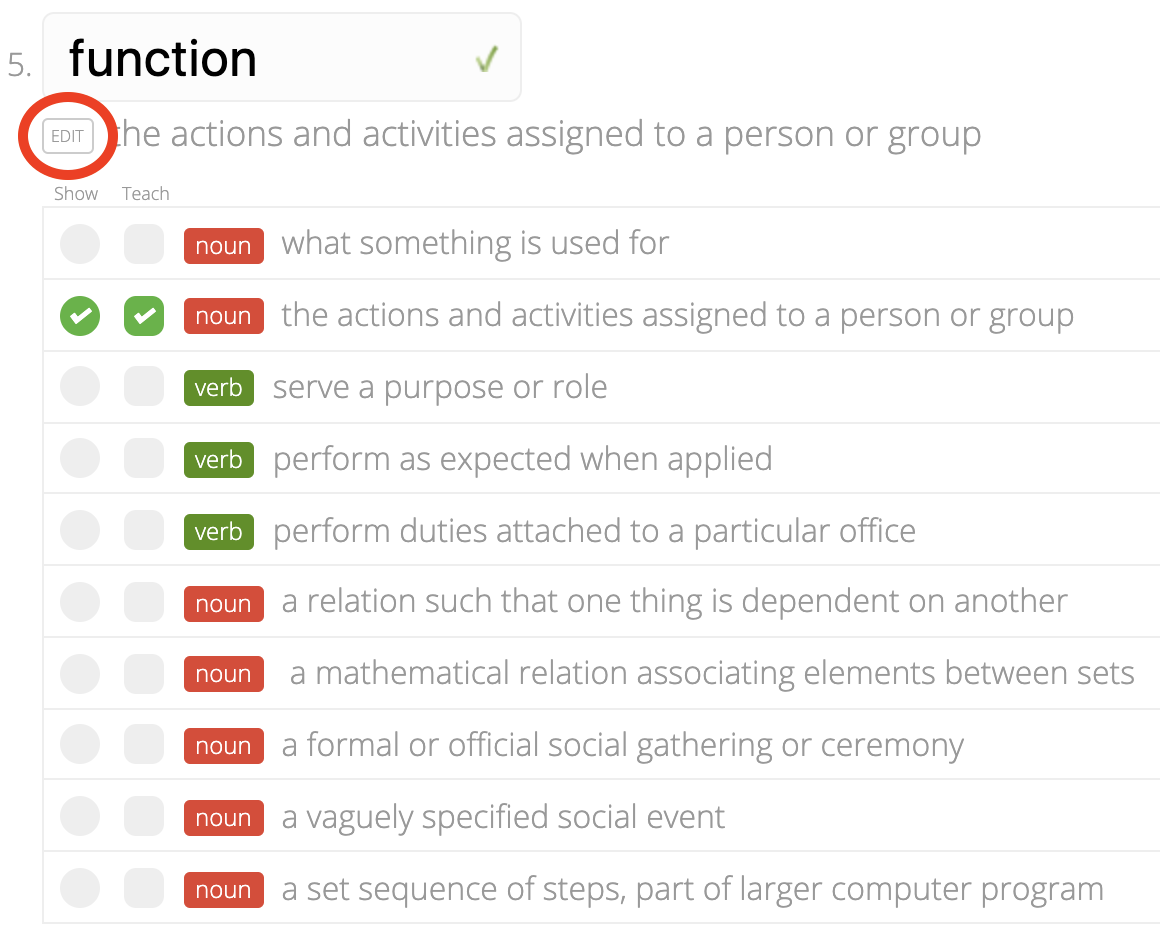Click the noun badge next to "what something is used for"
The image size is (1160, 944).
[x=223, y=245]
